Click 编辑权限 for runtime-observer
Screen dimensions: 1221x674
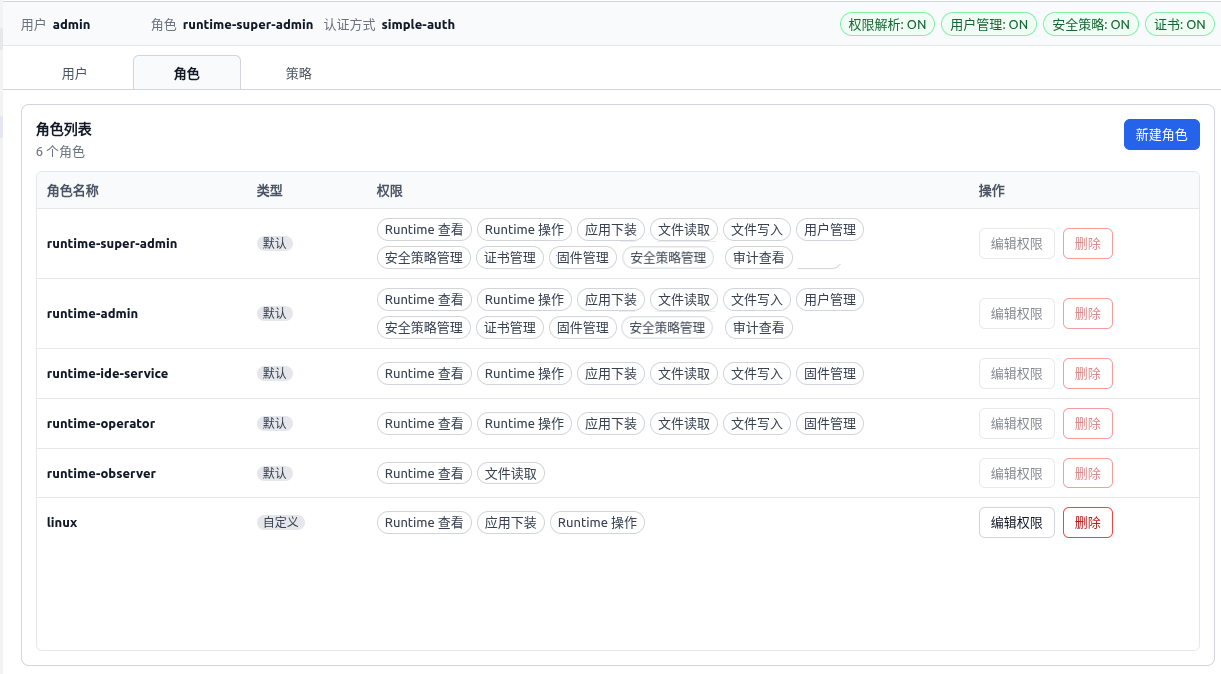click(1016, 474)
